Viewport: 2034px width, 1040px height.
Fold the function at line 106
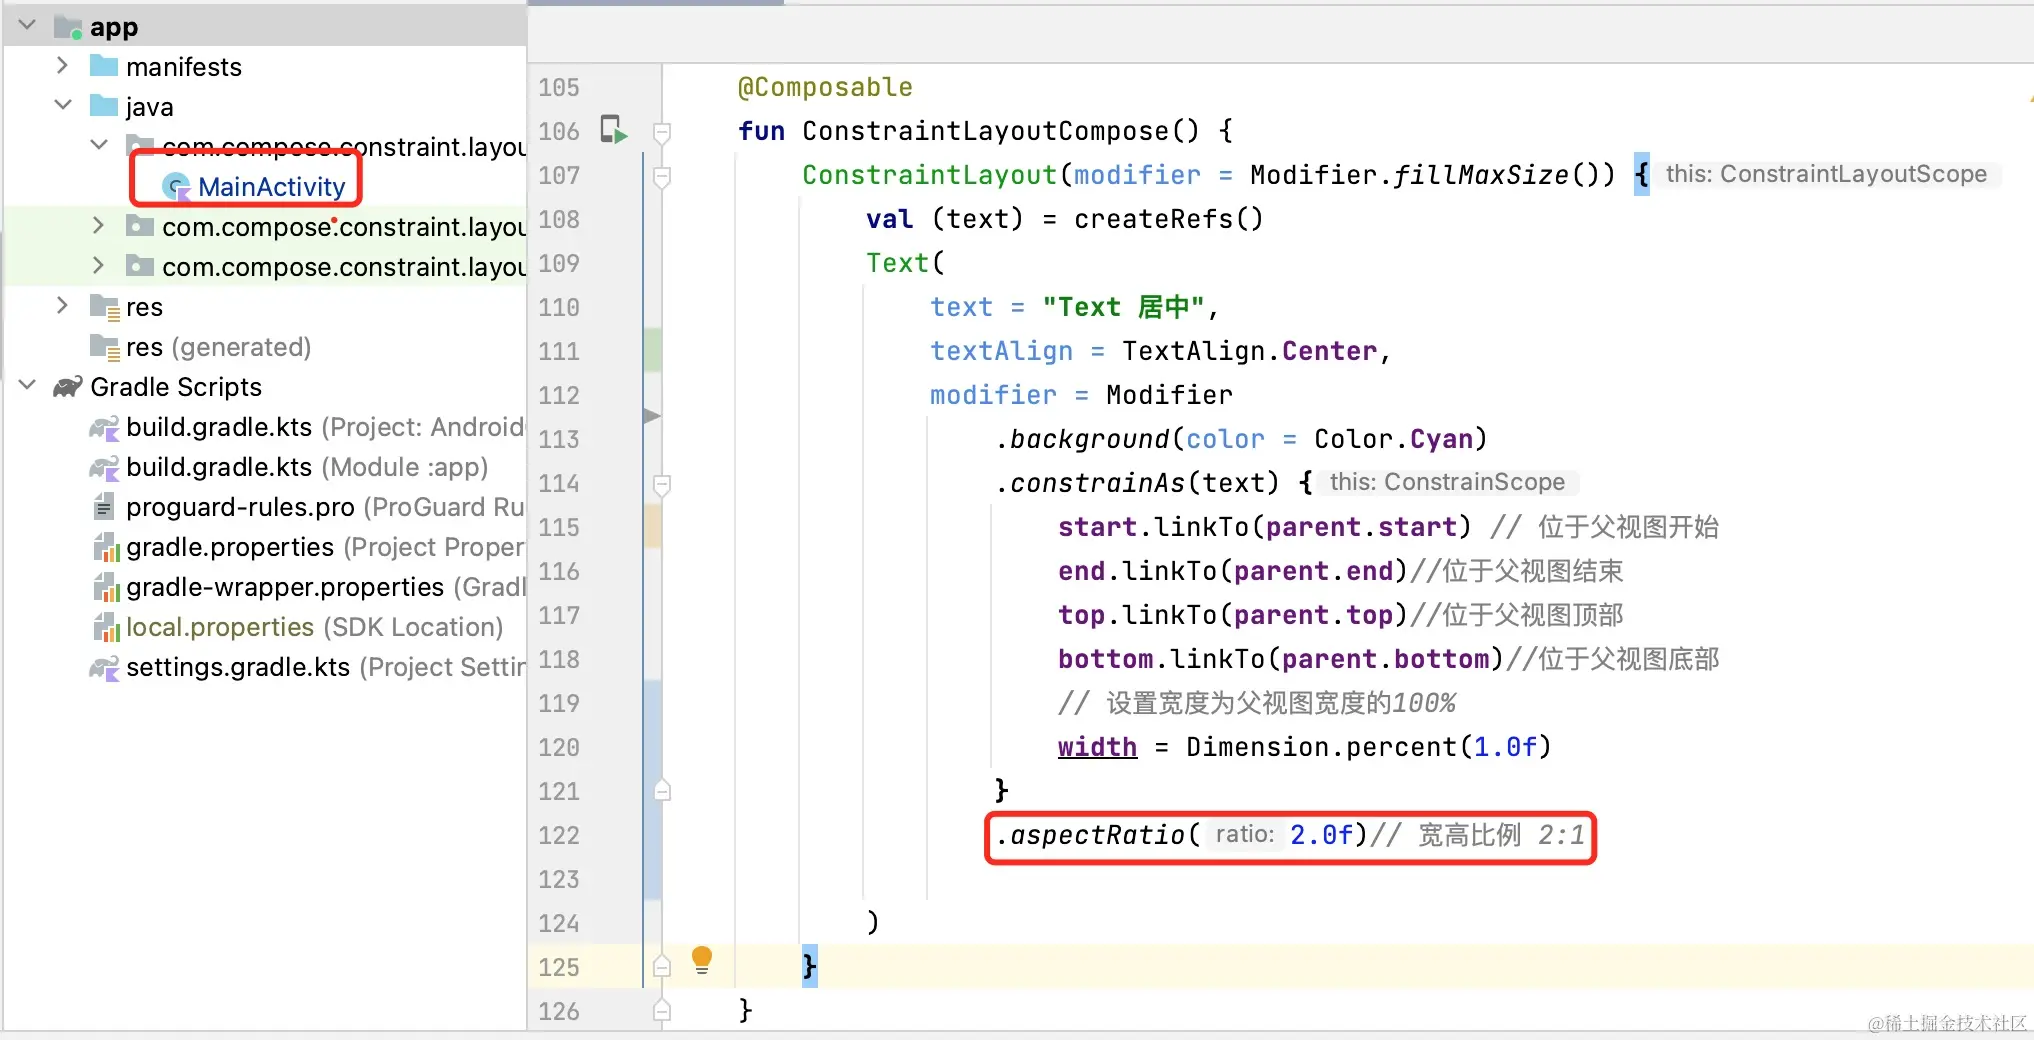click(661, 132)
